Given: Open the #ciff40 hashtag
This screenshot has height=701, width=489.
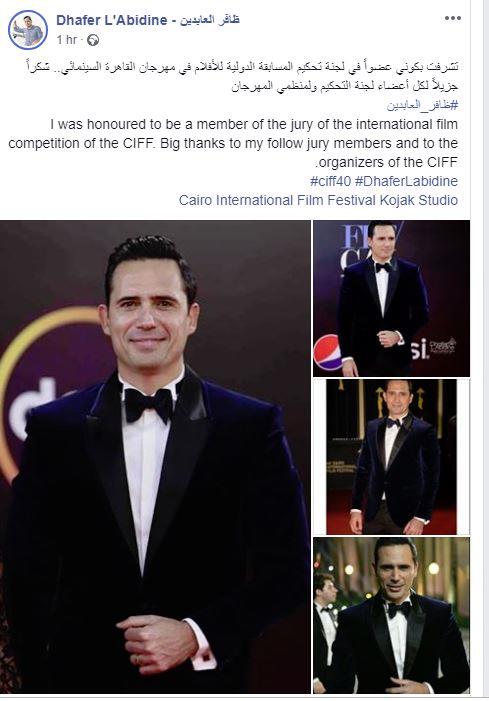Looking at the screenshot, I should [x=330, y=181].
